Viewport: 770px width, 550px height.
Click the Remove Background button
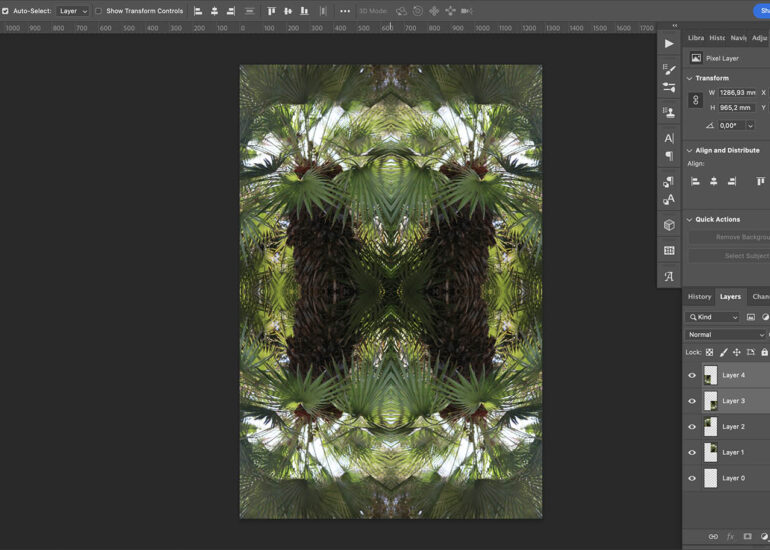point(729,237)
